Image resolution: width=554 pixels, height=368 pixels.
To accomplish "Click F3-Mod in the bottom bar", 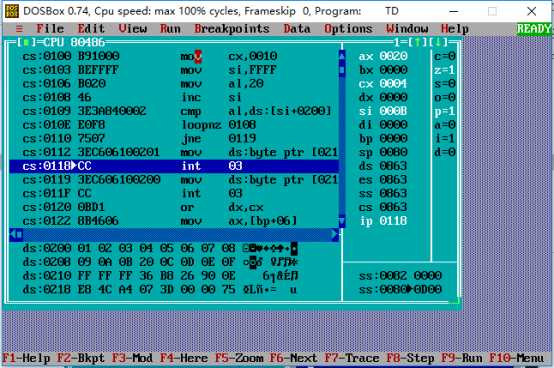I will (132, 358).
